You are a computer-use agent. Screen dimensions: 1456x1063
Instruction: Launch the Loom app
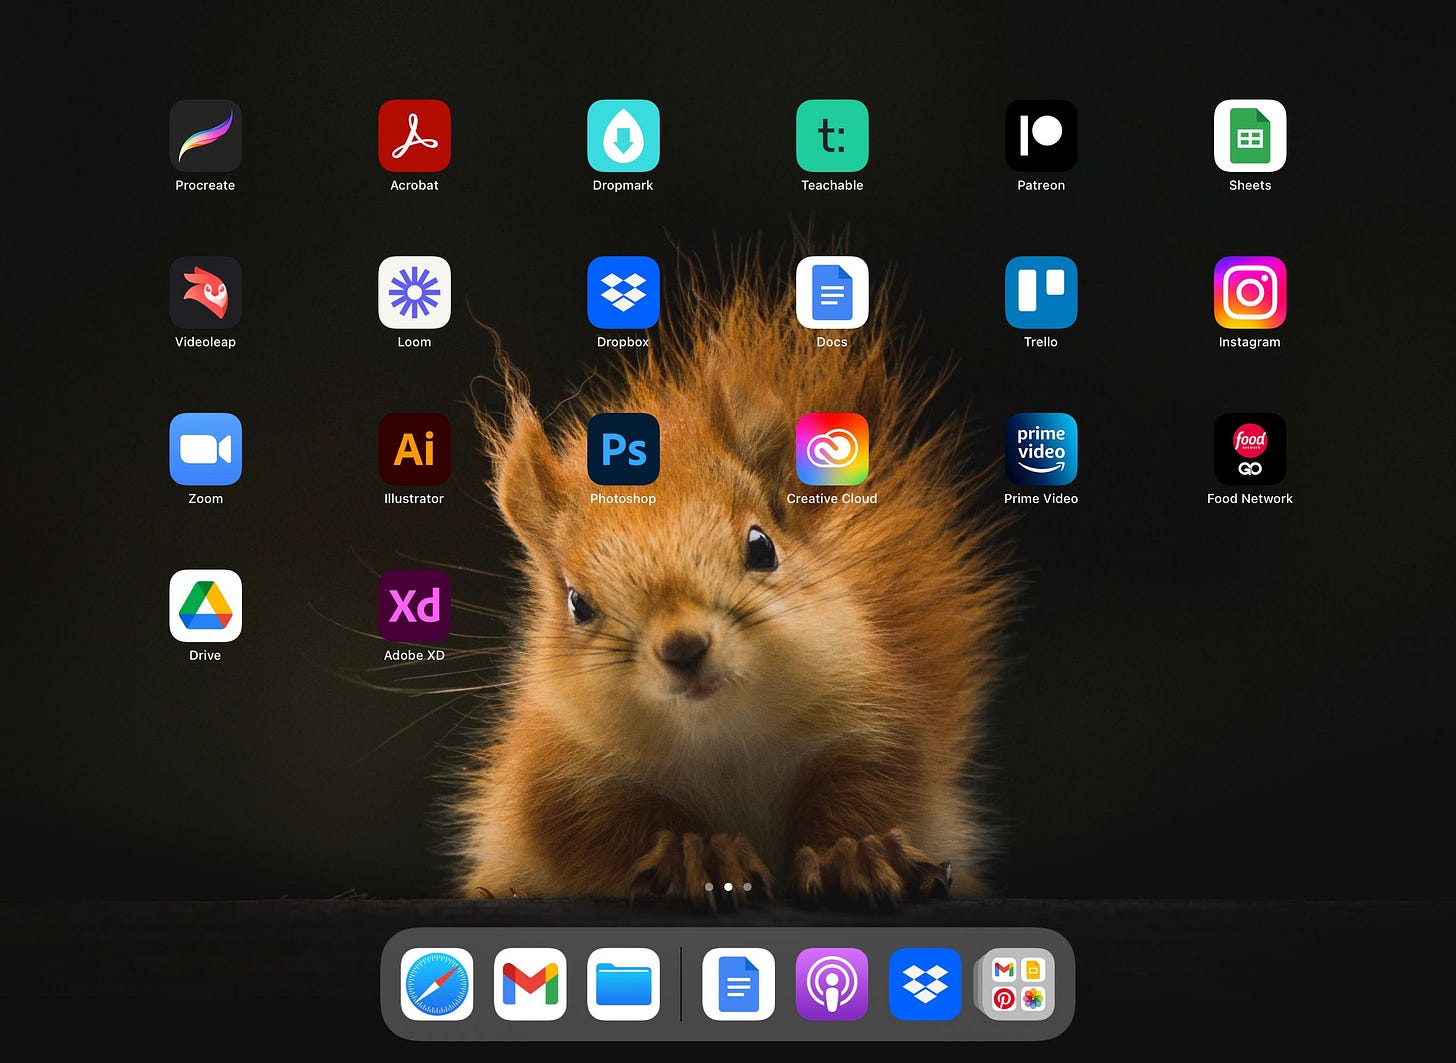(x=414, y=293)
